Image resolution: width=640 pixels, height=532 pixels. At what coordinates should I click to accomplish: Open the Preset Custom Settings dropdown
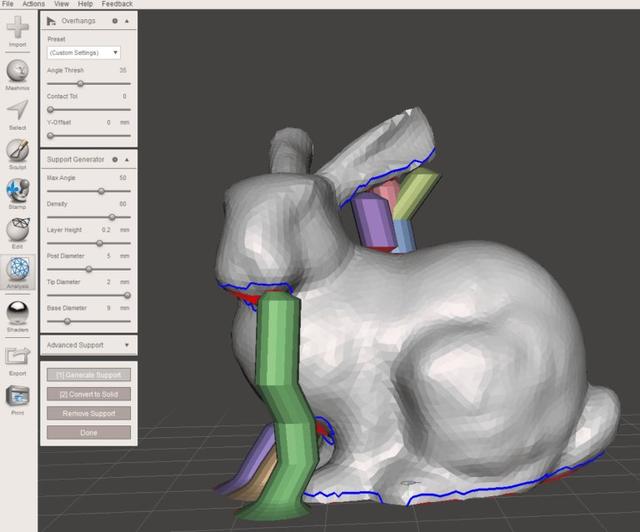pos(84,52)
